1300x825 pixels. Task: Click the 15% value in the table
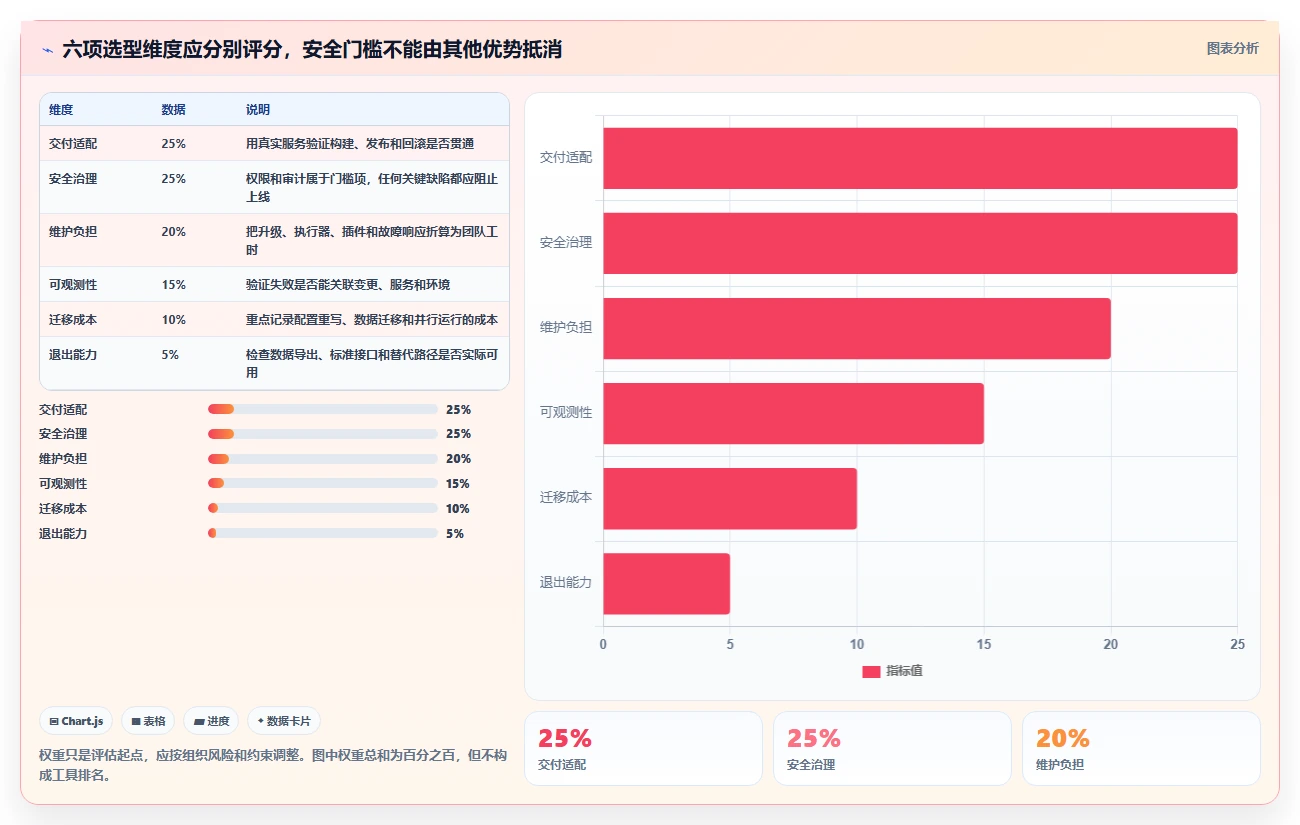click(173, 285)
